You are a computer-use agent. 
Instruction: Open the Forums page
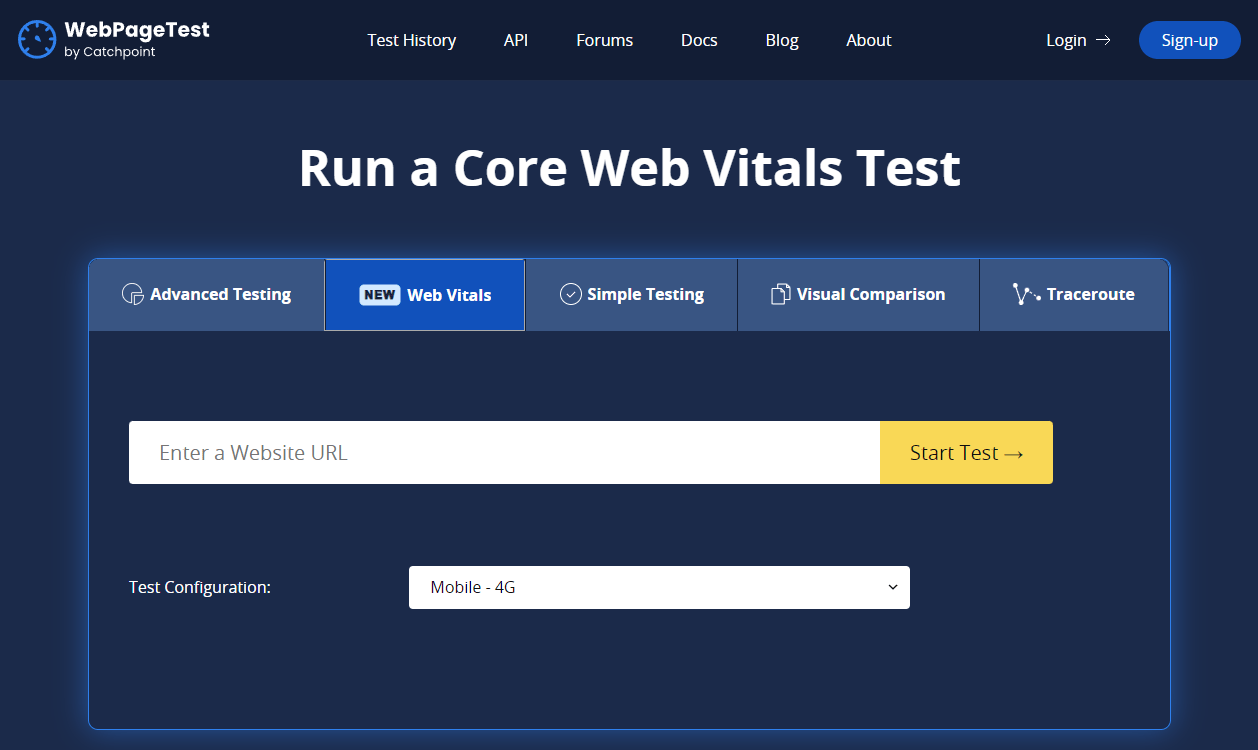(604, 40)
